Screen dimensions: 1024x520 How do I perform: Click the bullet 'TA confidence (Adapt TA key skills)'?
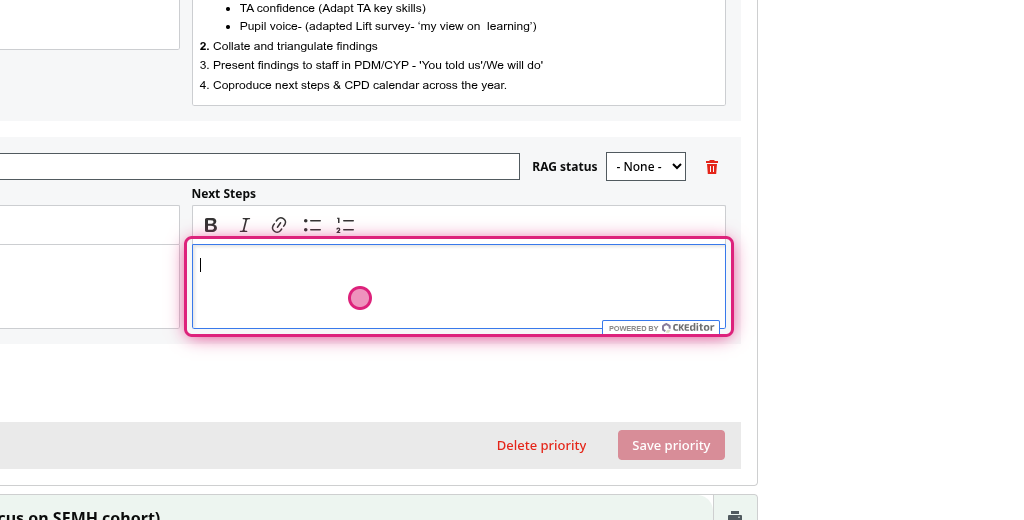332,8
